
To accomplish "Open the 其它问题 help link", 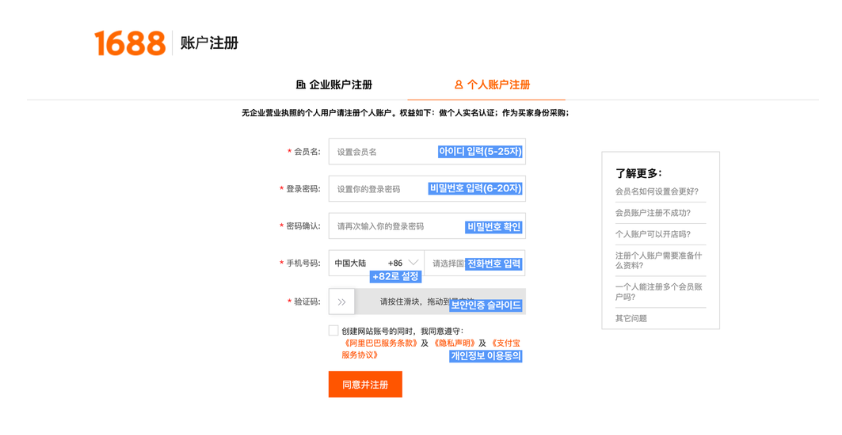I will pos(631,318).
